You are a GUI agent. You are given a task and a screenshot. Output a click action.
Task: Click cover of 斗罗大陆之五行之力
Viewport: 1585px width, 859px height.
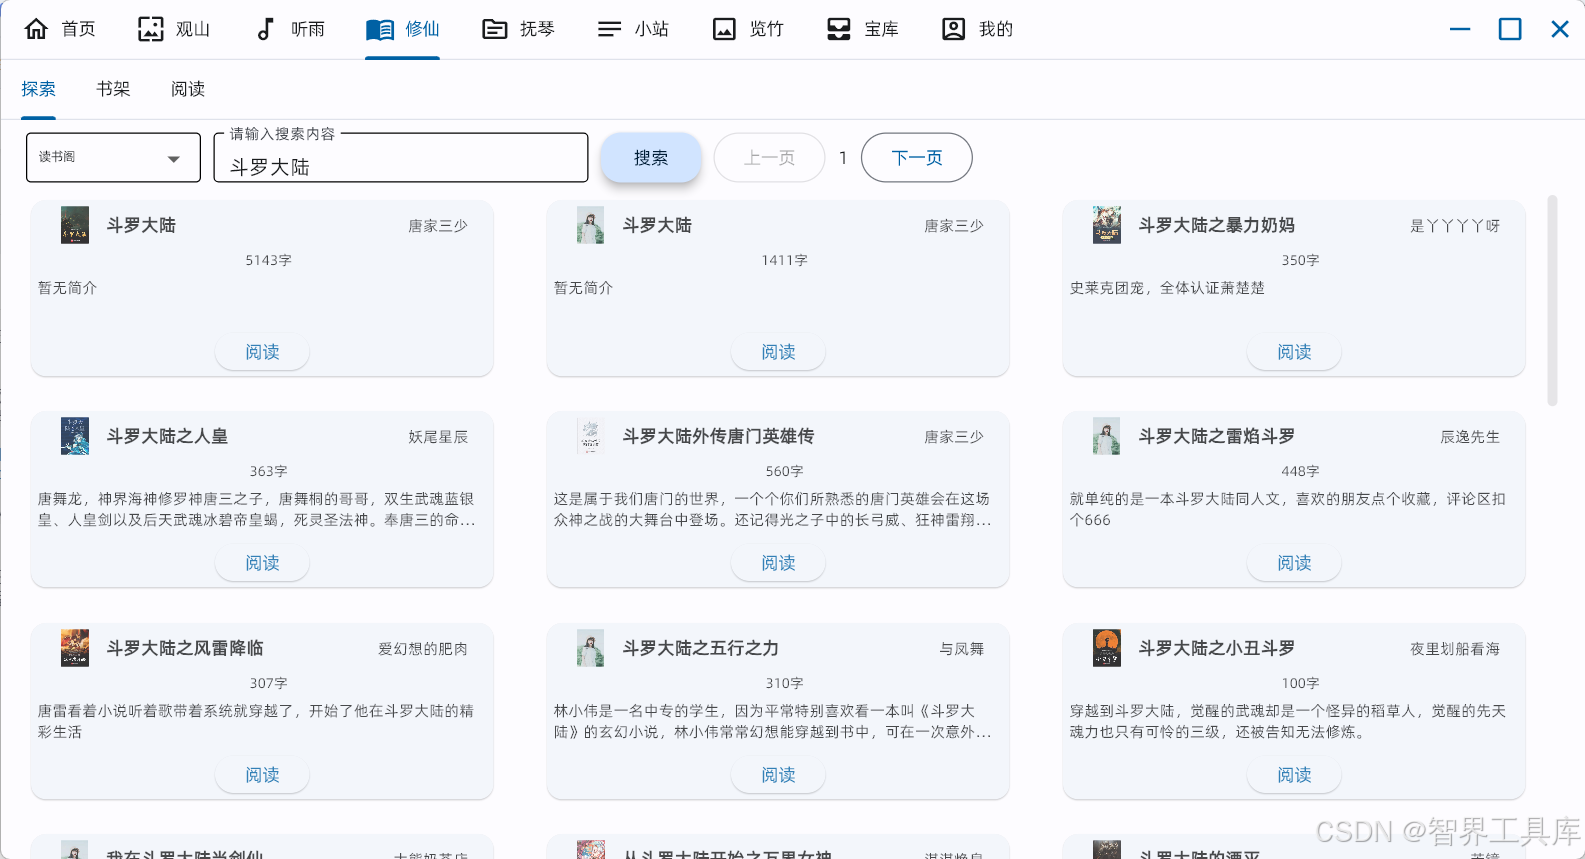[x=591, y=648]
